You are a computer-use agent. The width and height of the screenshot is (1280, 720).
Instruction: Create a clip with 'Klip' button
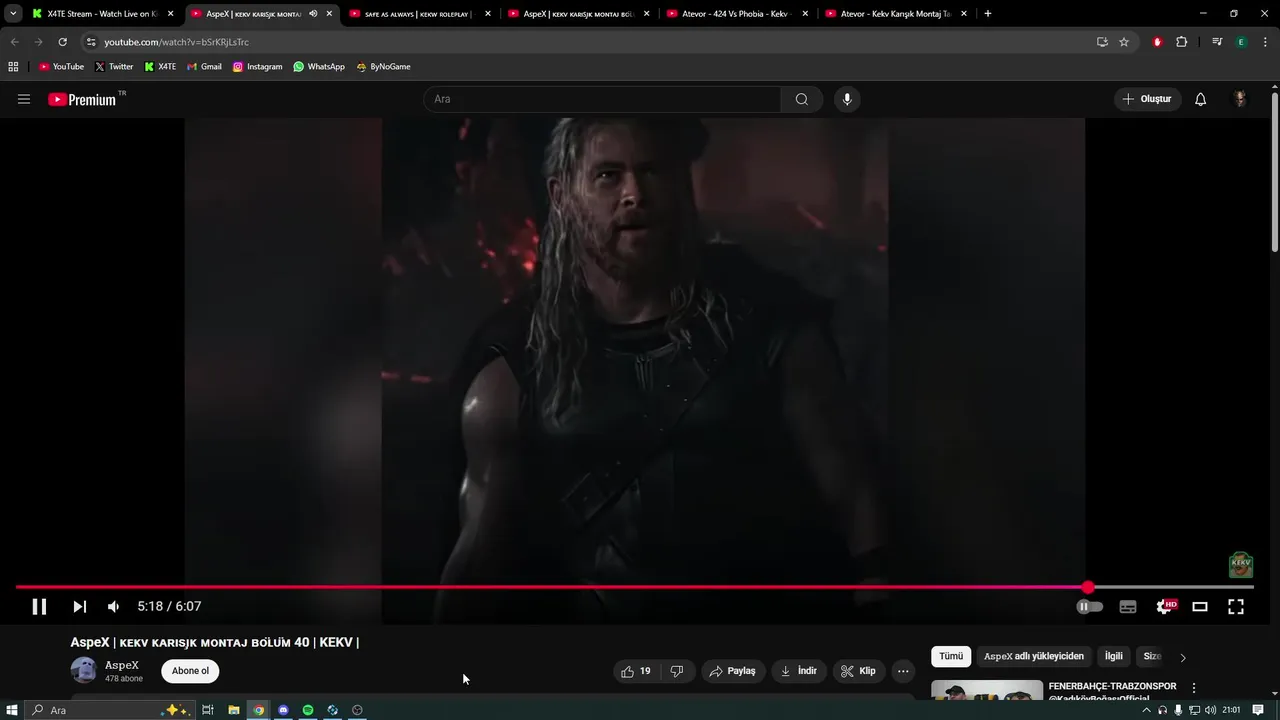click(859, 671)
